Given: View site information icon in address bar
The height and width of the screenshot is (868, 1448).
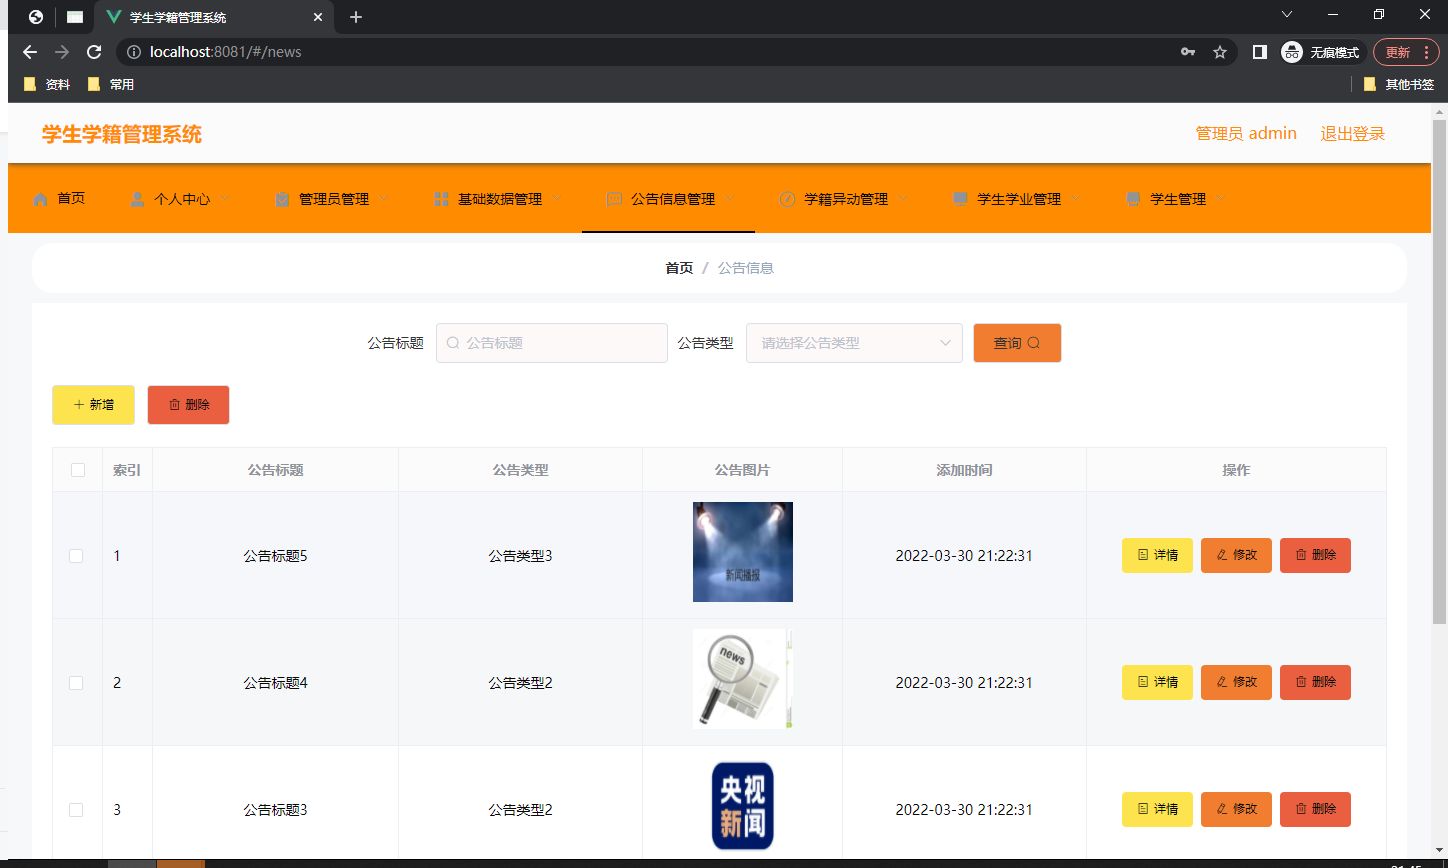Looking at the screenshot, I should 134,52.
